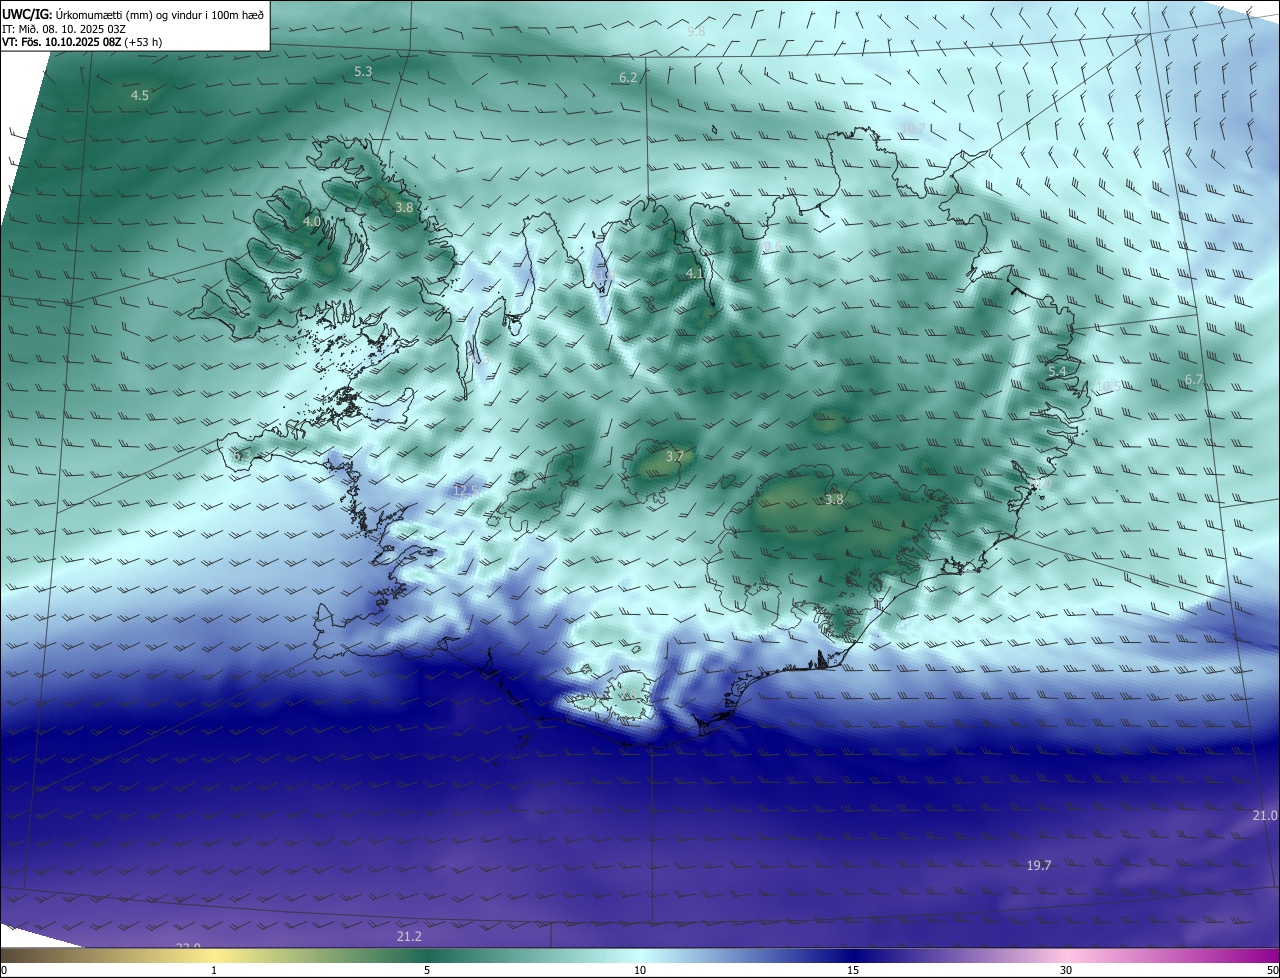The image size is (1280, 978).
Task: Click the faint 10.5 value label off the east coast
Action: [1107, 387]
